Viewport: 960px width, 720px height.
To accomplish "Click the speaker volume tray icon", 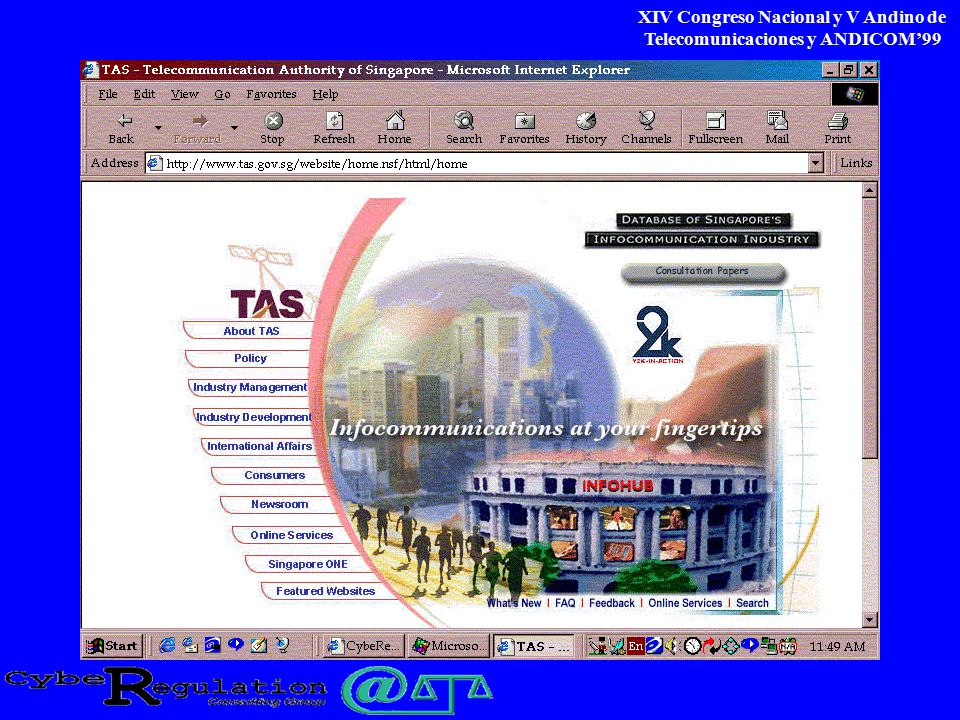I will pyautogui.click(x=672, y=646).
